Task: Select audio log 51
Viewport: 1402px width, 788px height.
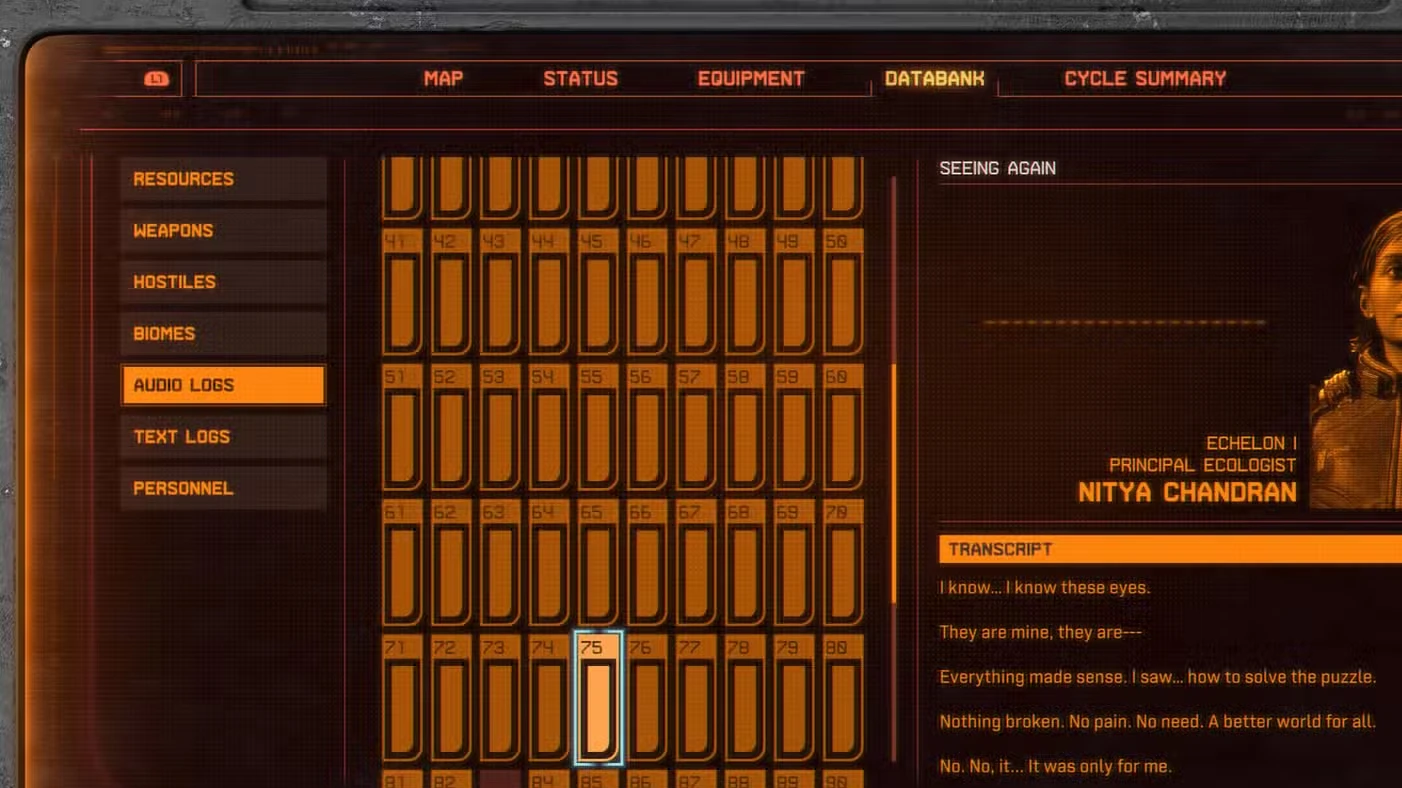Action: [x=402, y=427]
